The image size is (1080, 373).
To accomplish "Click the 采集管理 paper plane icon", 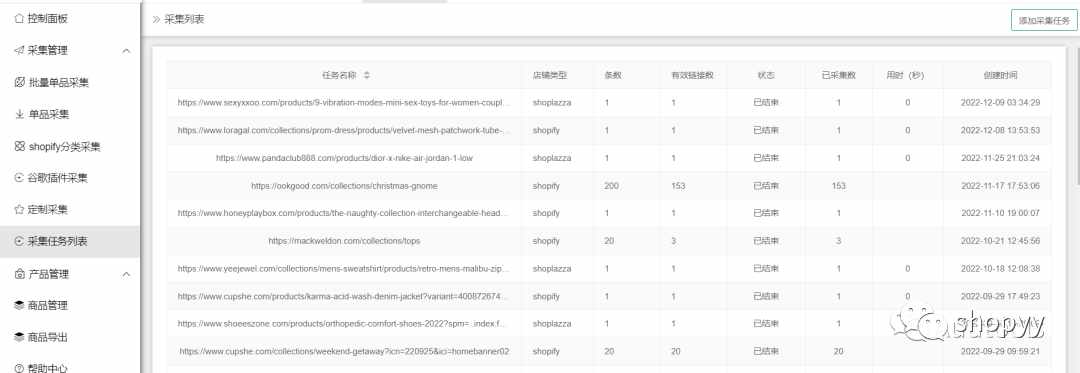I will pyautogui.click(x=19, y=50).
